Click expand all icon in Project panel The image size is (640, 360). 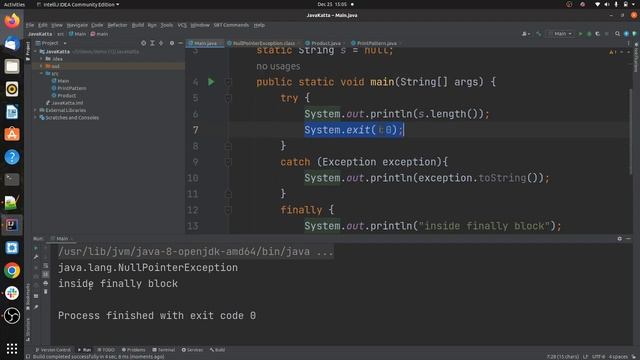[x=152, y=43]
